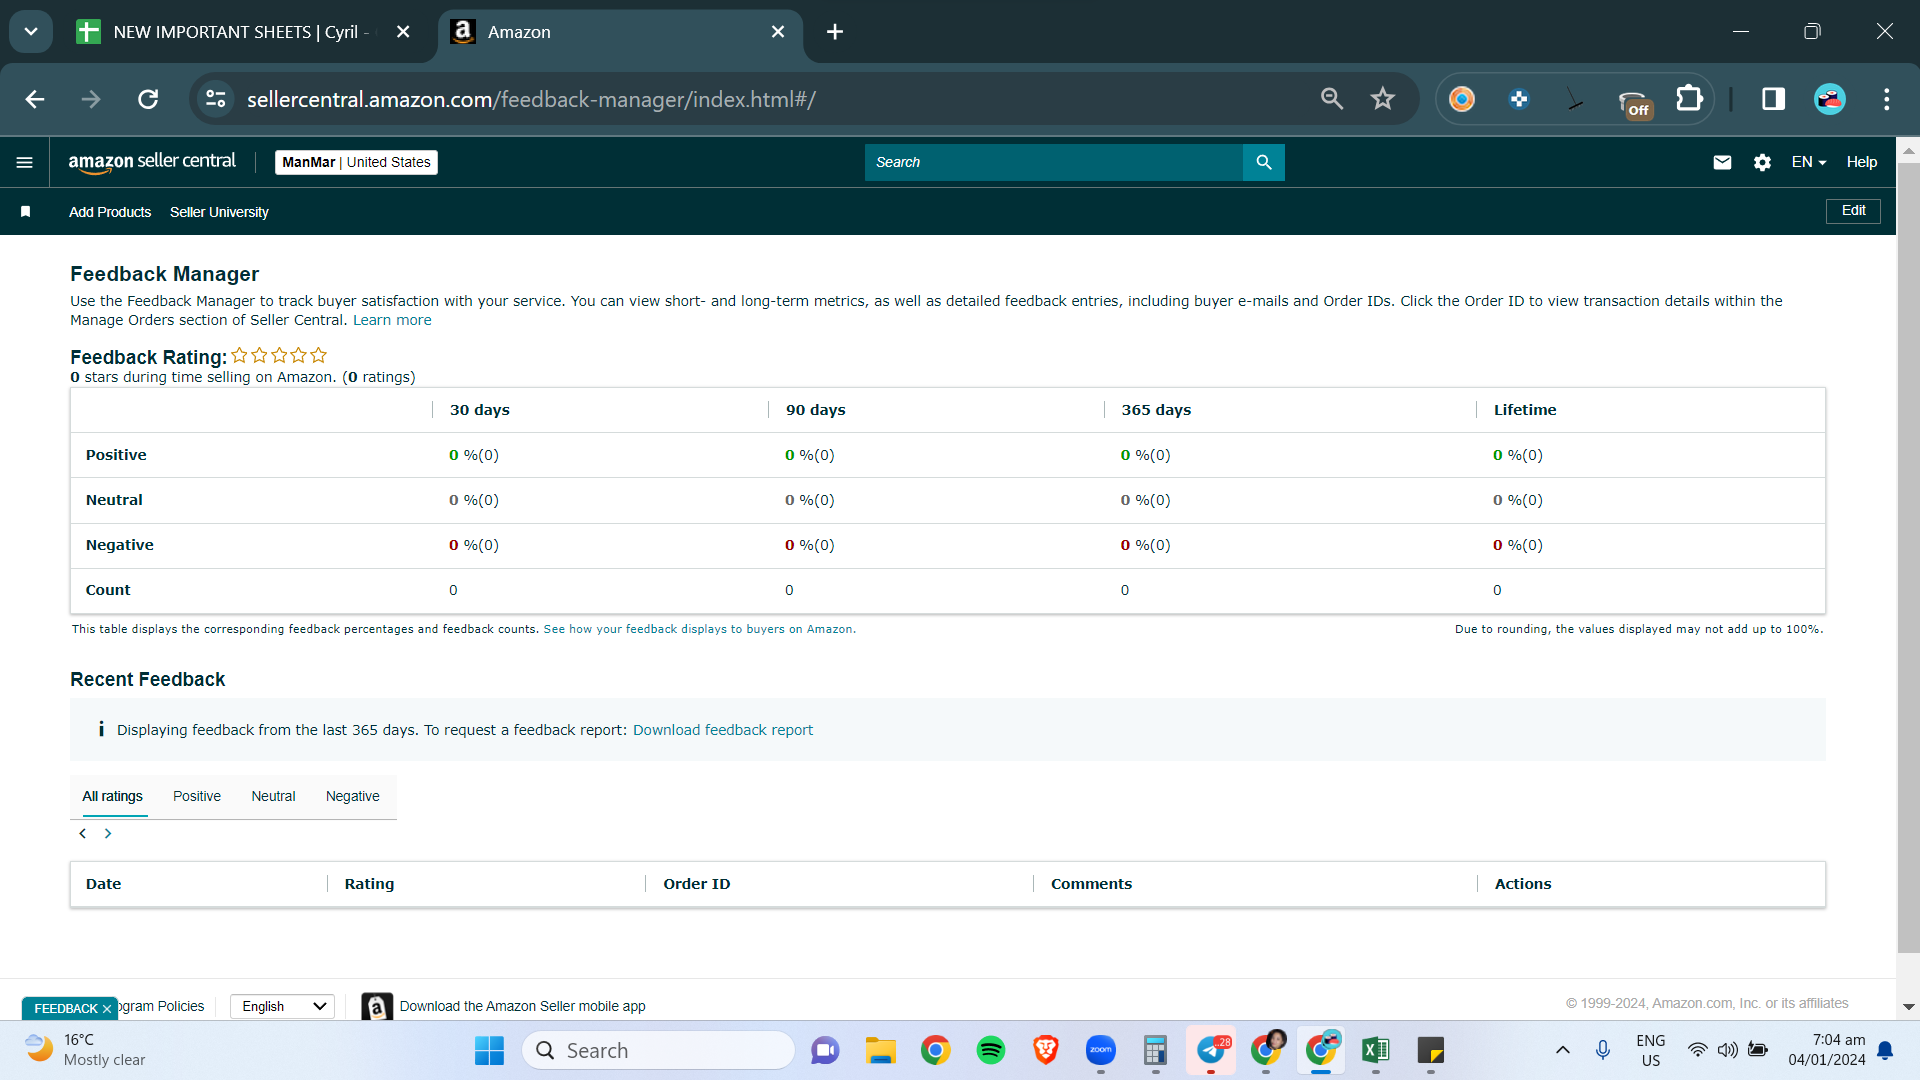
Task: Expand the system tray hidden icons chevron
Action: click(1562, 1050)
